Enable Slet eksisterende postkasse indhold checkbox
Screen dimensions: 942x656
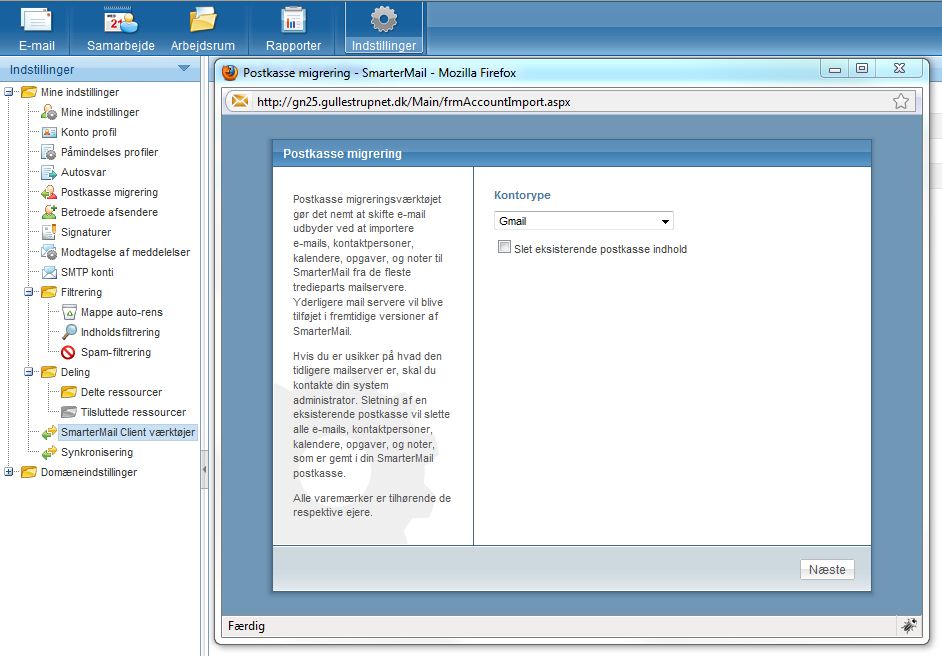point(504,247)
